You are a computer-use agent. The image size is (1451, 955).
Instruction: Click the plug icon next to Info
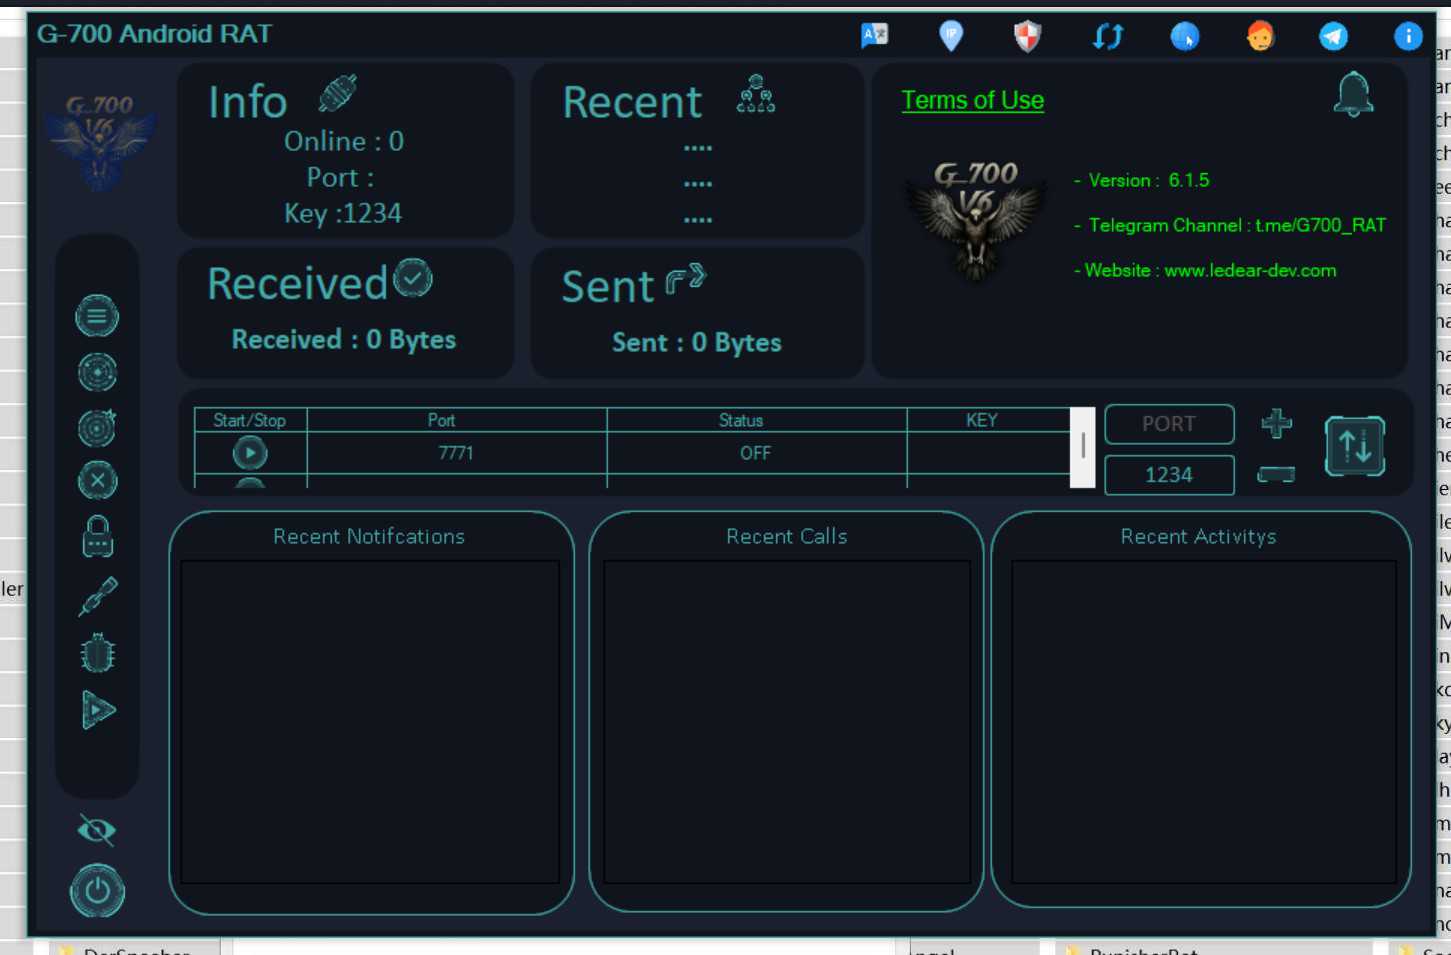(338, 94)
